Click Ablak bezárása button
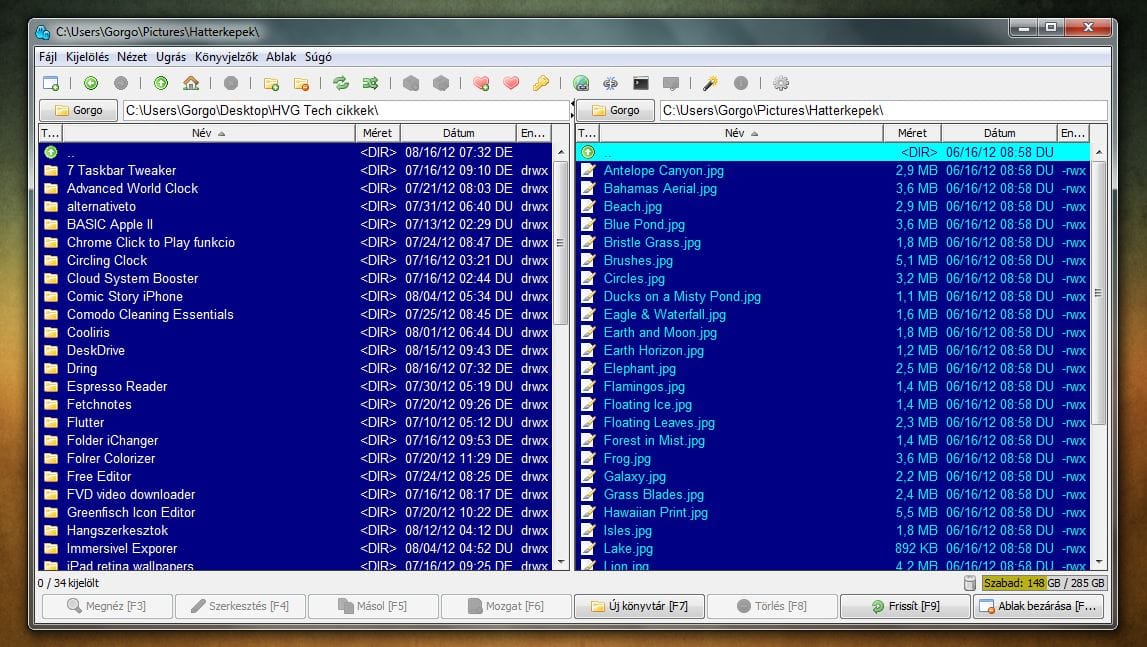Screen dimensions: 1147x647 [1039, 606]
